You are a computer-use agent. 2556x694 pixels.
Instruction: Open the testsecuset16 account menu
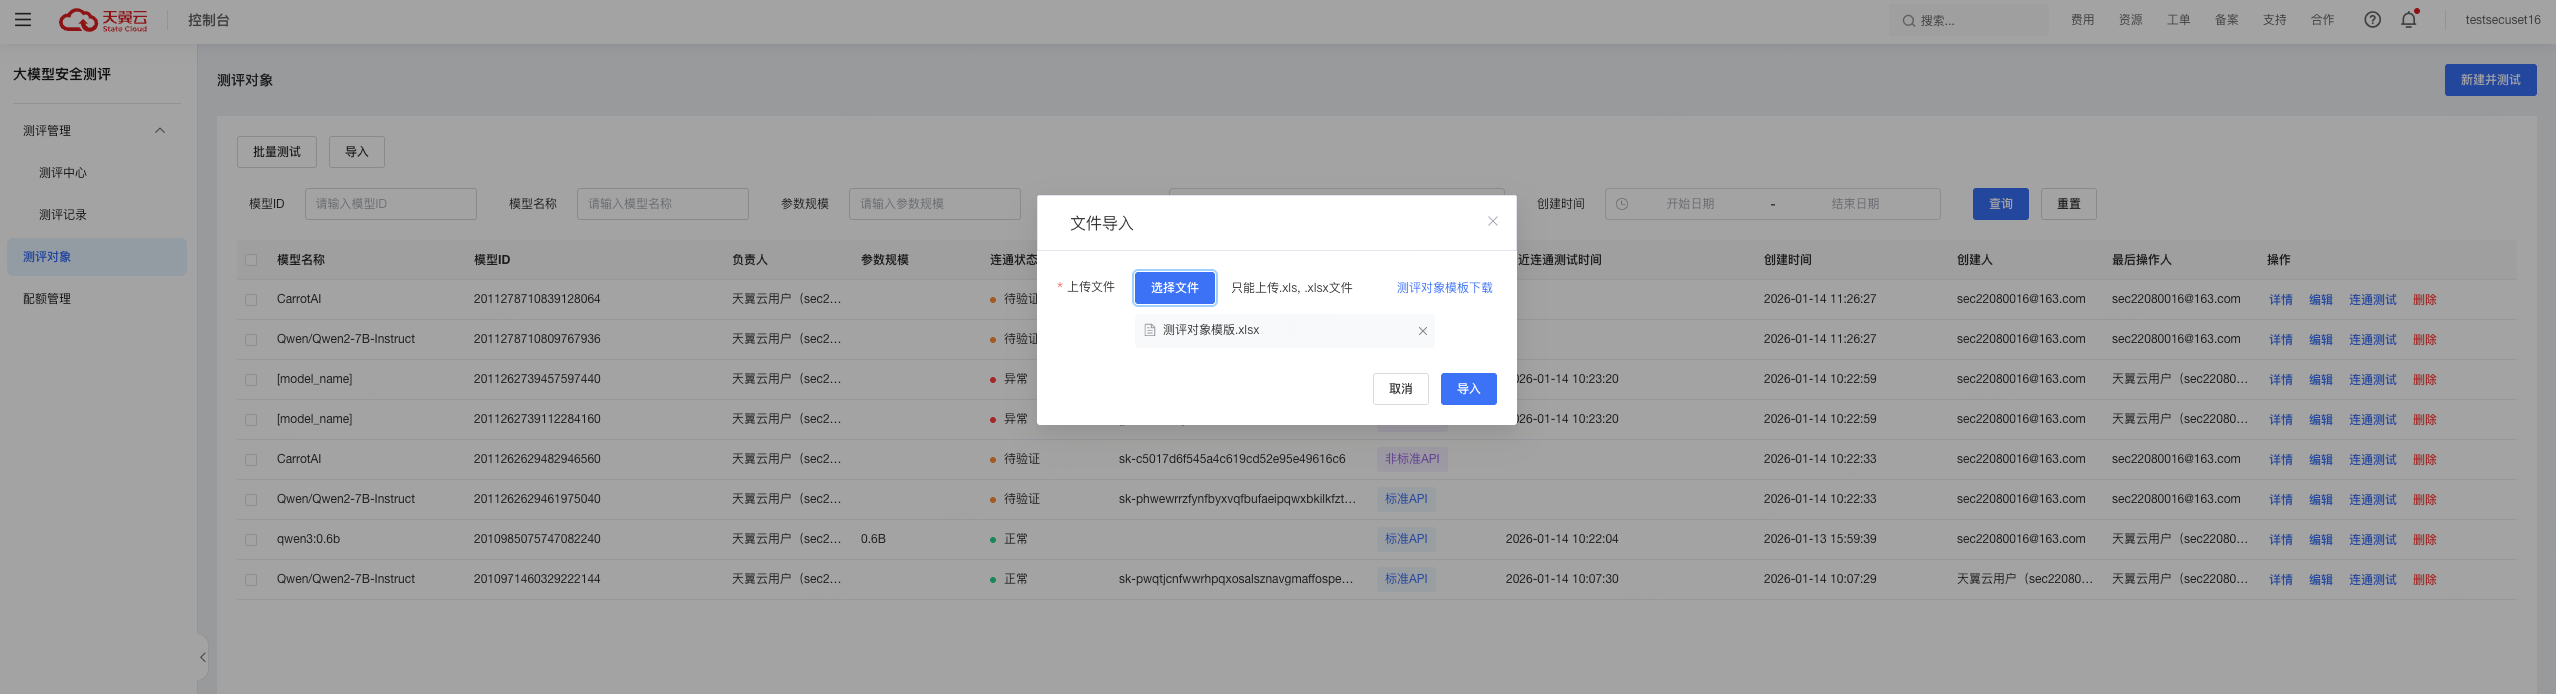2502,20
